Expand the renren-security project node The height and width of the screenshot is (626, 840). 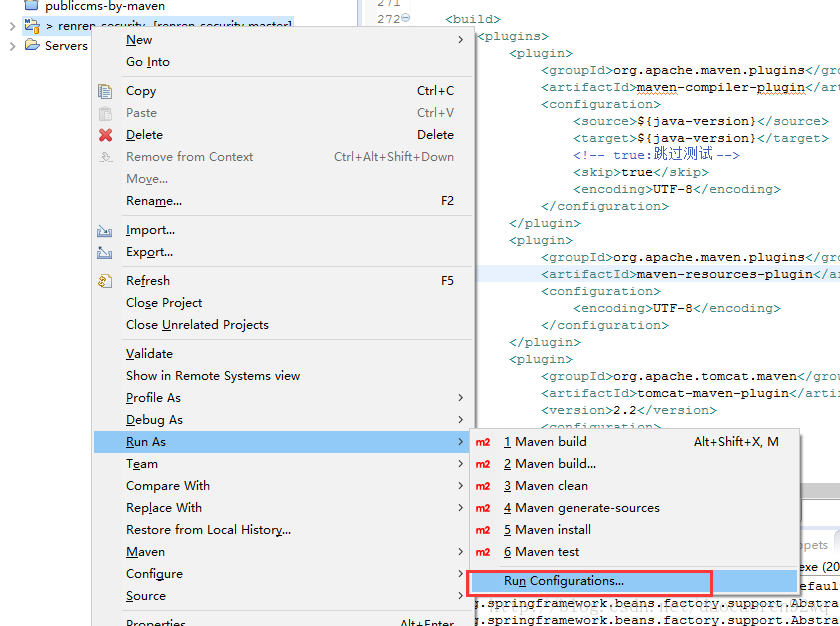click(12, 26)
